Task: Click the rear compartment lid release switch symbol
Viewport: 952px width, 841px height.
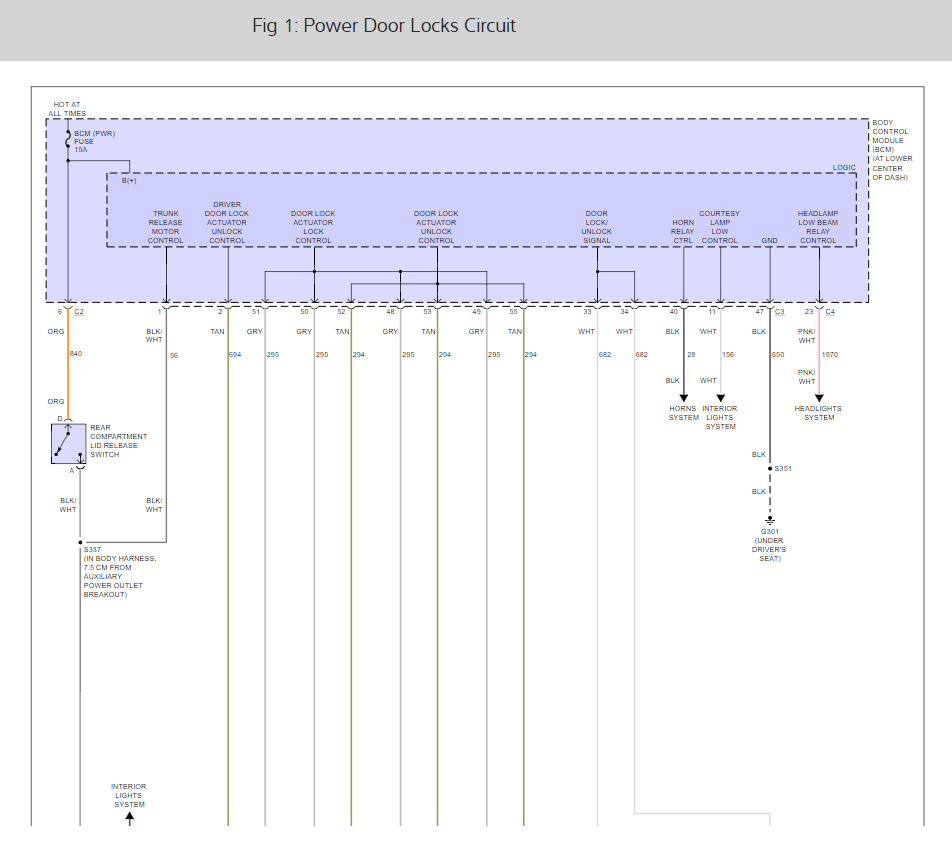Action: point(68,444)
